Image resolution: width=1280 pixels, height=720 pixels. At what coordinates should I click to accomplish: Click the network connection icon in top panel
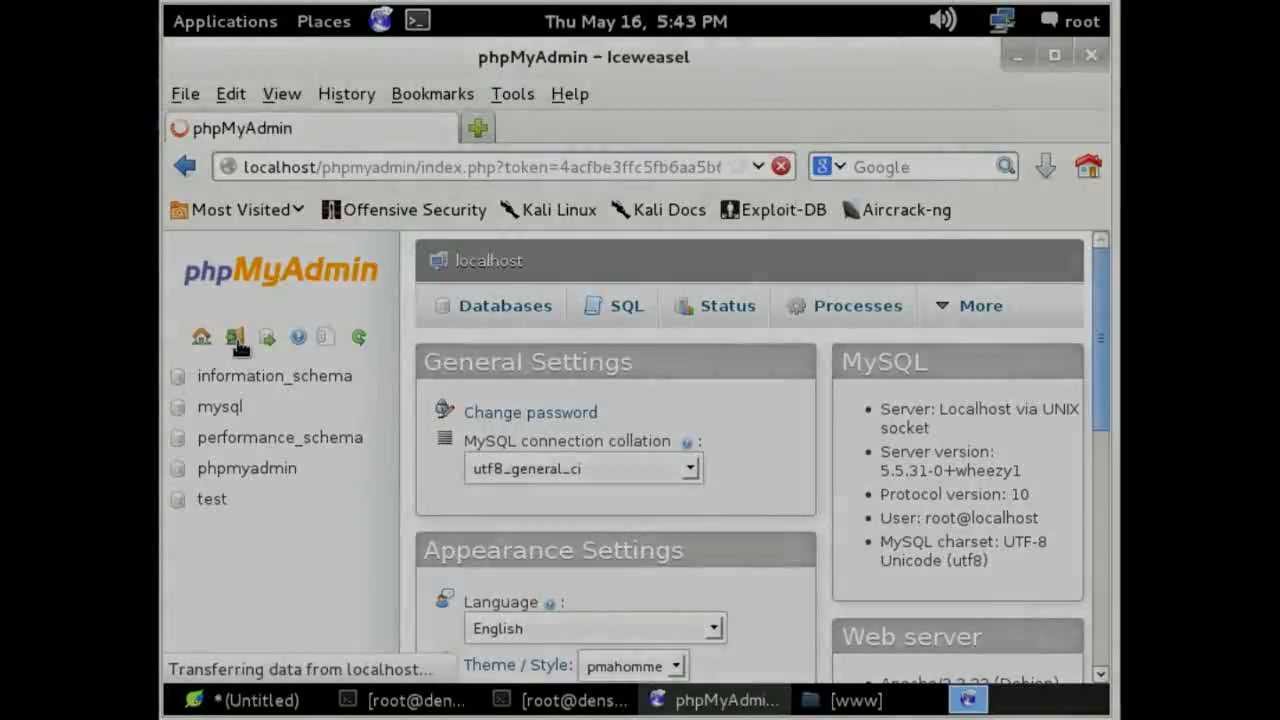(1002, 20)
